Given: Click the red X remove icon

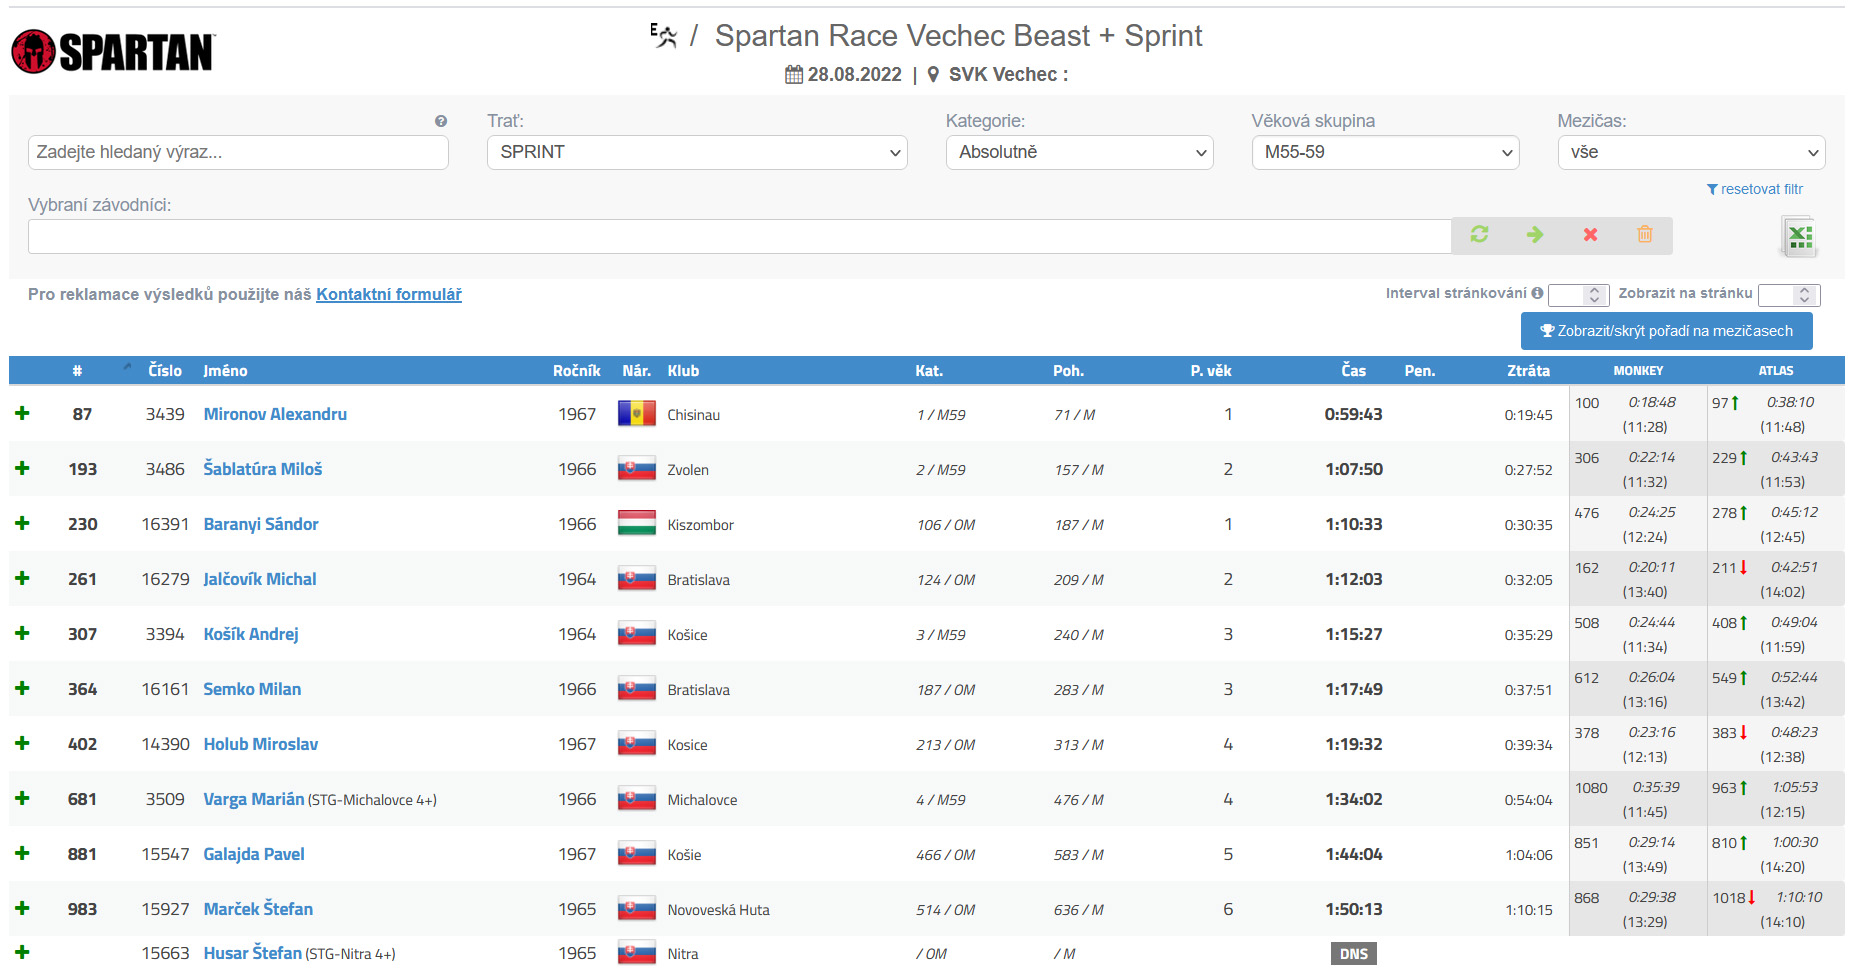Looking at the screenshot, I should [x=1590, y=234].
